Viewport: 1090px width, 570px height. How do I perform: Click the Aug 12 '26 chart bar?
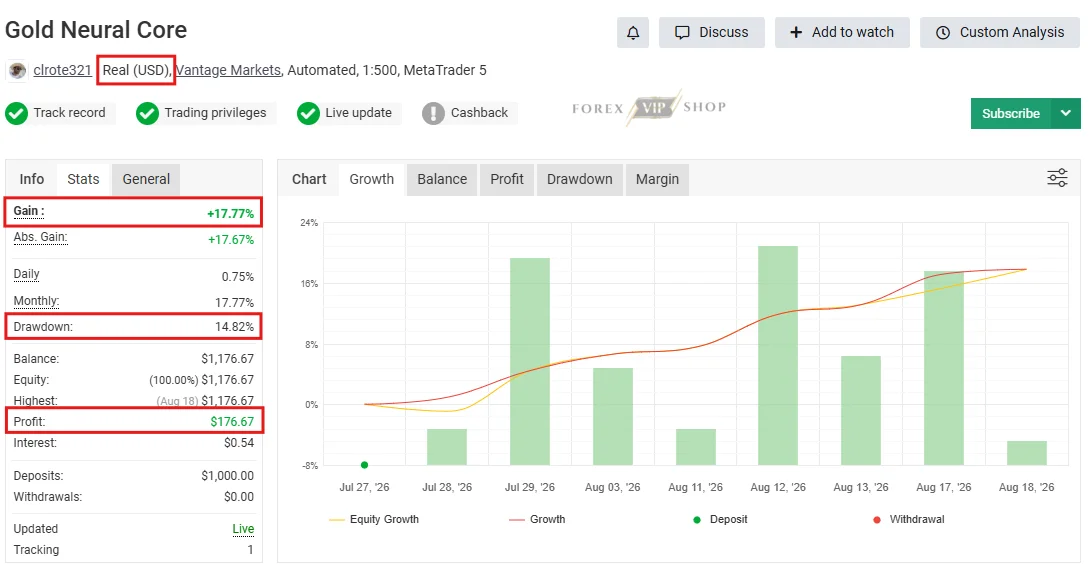[778, 355]
